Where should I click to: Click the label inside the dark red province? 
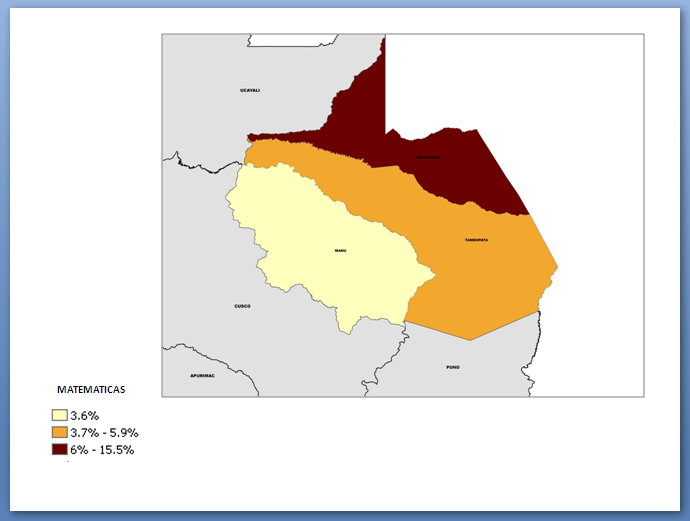(x=427, y=157)
